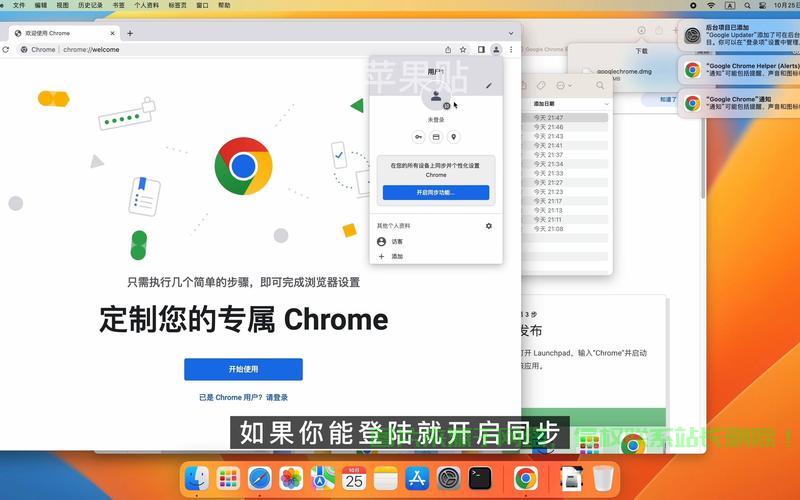Open the 标签页 menu

coord(177,5)
